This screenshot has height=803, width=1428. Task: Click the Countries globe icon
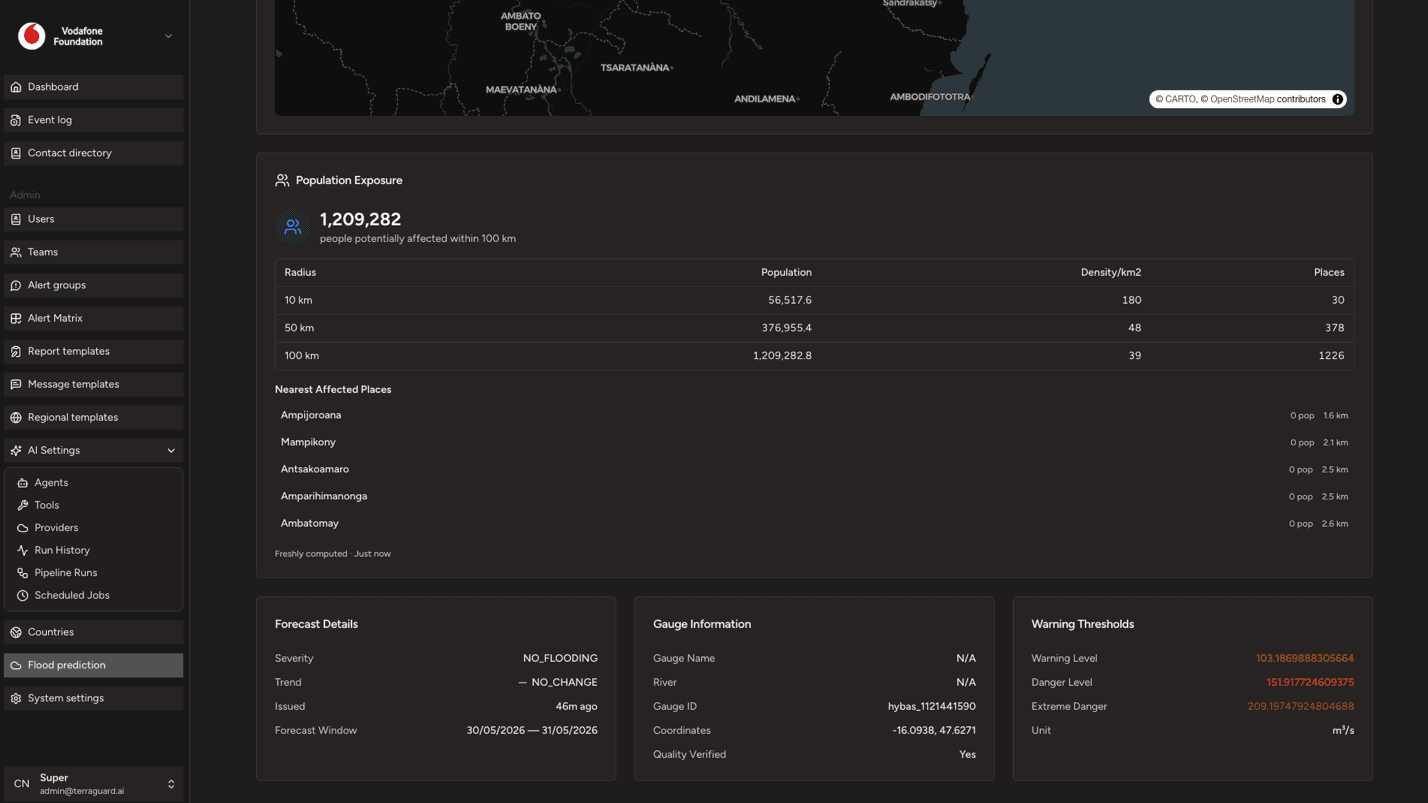pyautogui.click(x=16, y=632)
